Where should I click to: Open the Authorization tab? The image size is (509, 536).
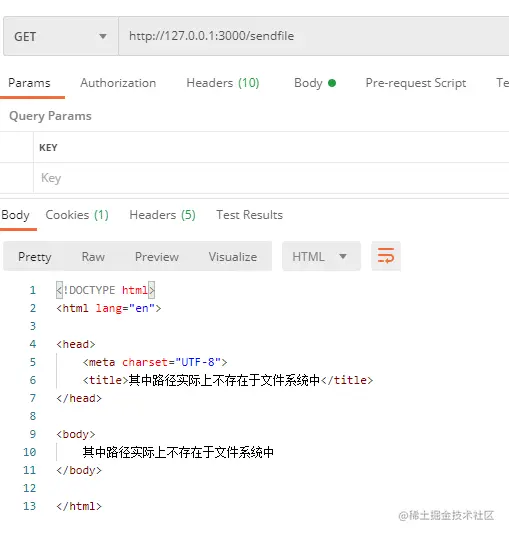pyautogui.click(x=118, y=83)
